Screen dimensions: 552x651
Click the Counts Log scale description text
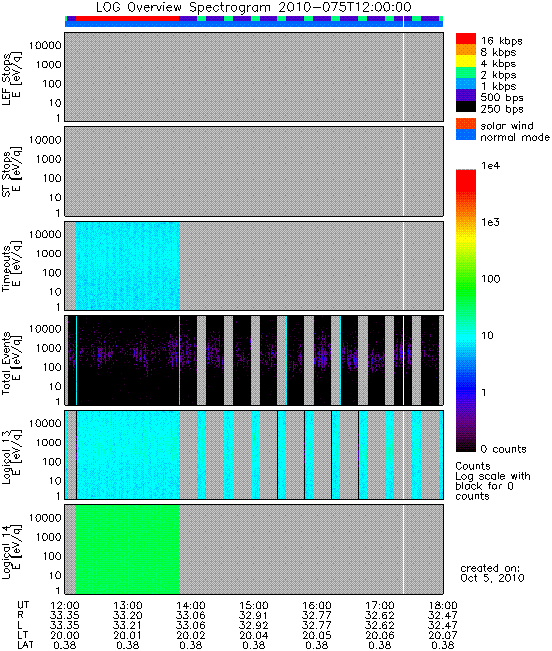tap(493, 481)
